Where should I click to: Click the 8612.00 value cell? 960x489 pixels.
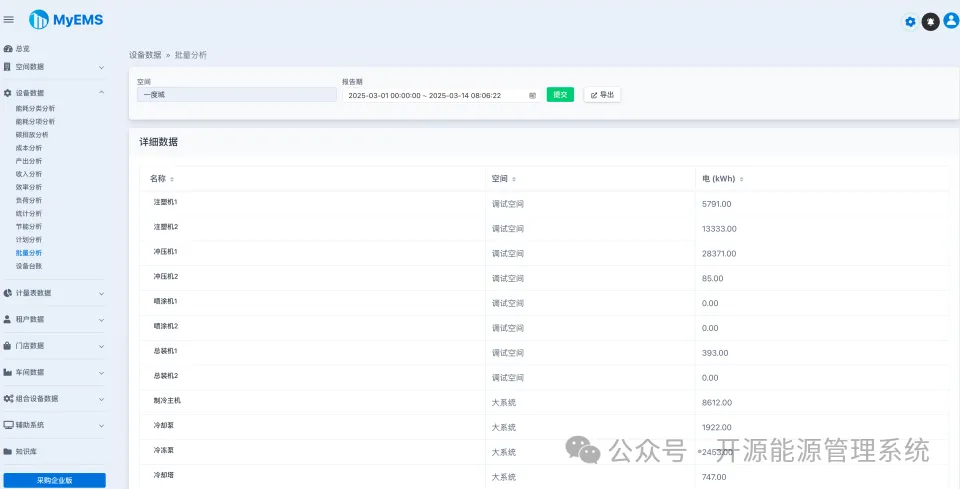pyautogui.click(x=717, y=403)
